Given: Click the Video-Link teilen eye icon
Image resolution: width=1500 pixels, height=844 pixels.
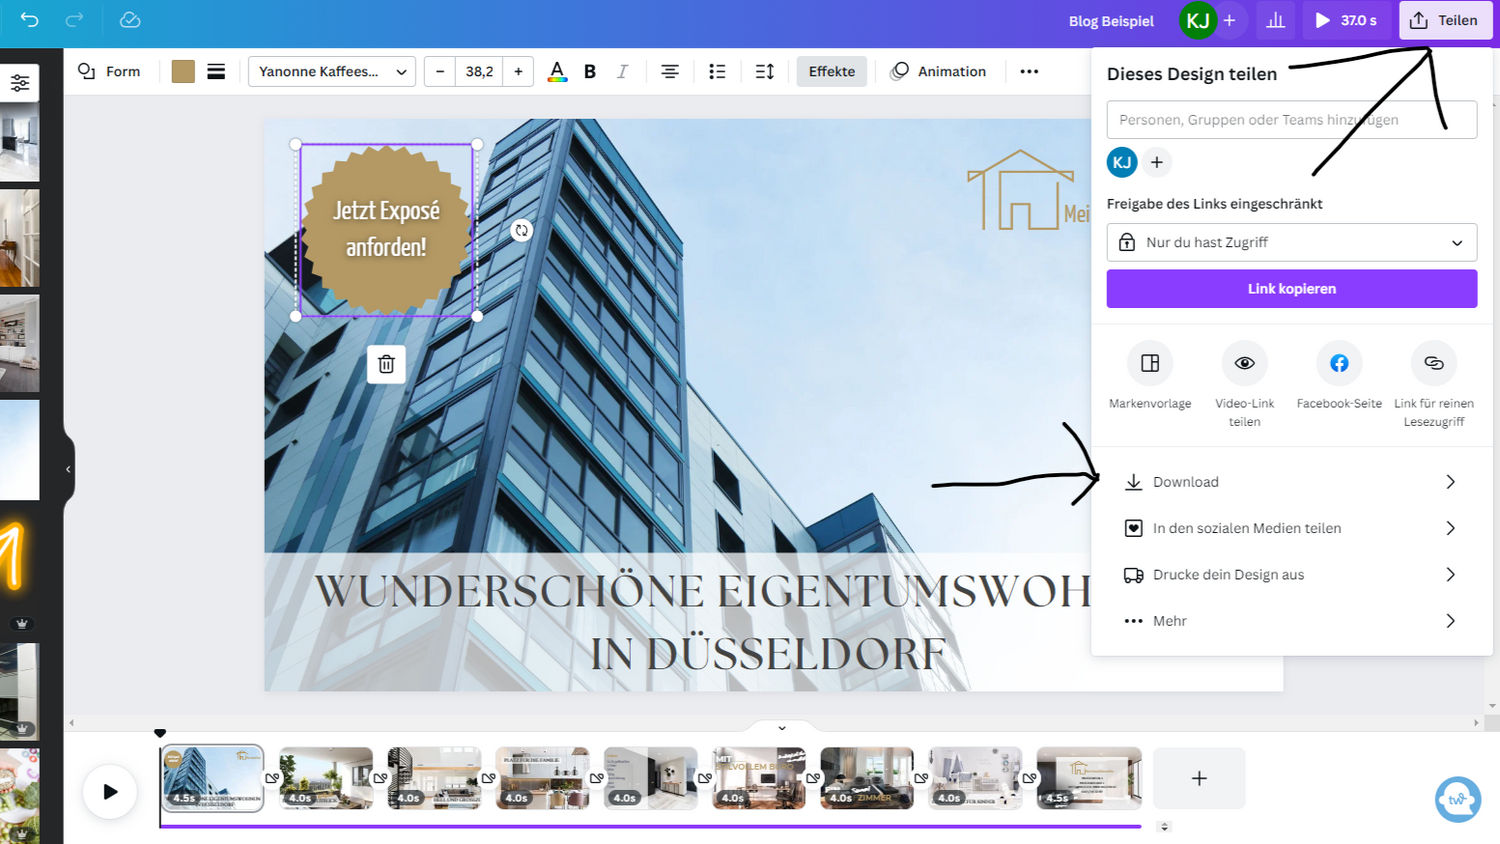Looking at the screenshot, I should coord(1244,363).
